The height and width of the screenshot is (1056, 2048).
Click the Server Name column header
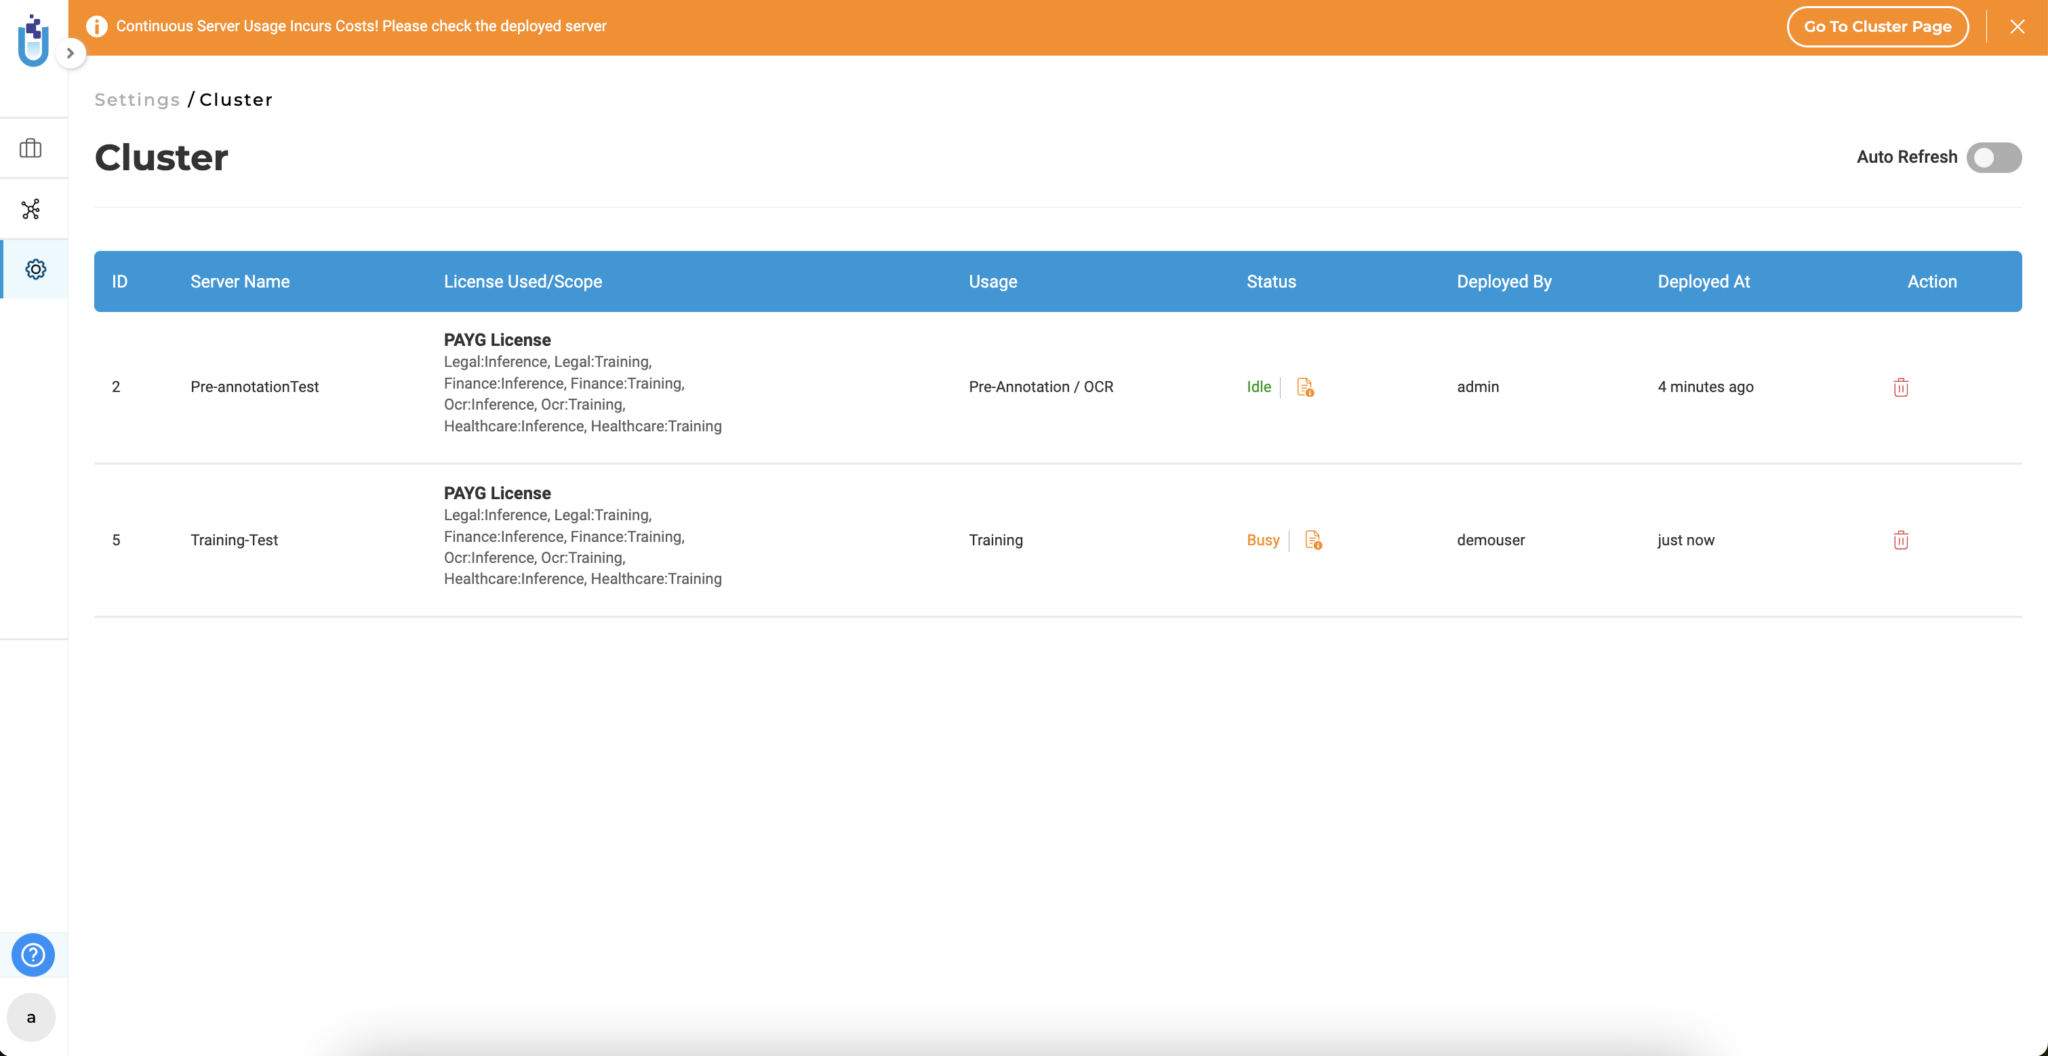click(240, 282)
